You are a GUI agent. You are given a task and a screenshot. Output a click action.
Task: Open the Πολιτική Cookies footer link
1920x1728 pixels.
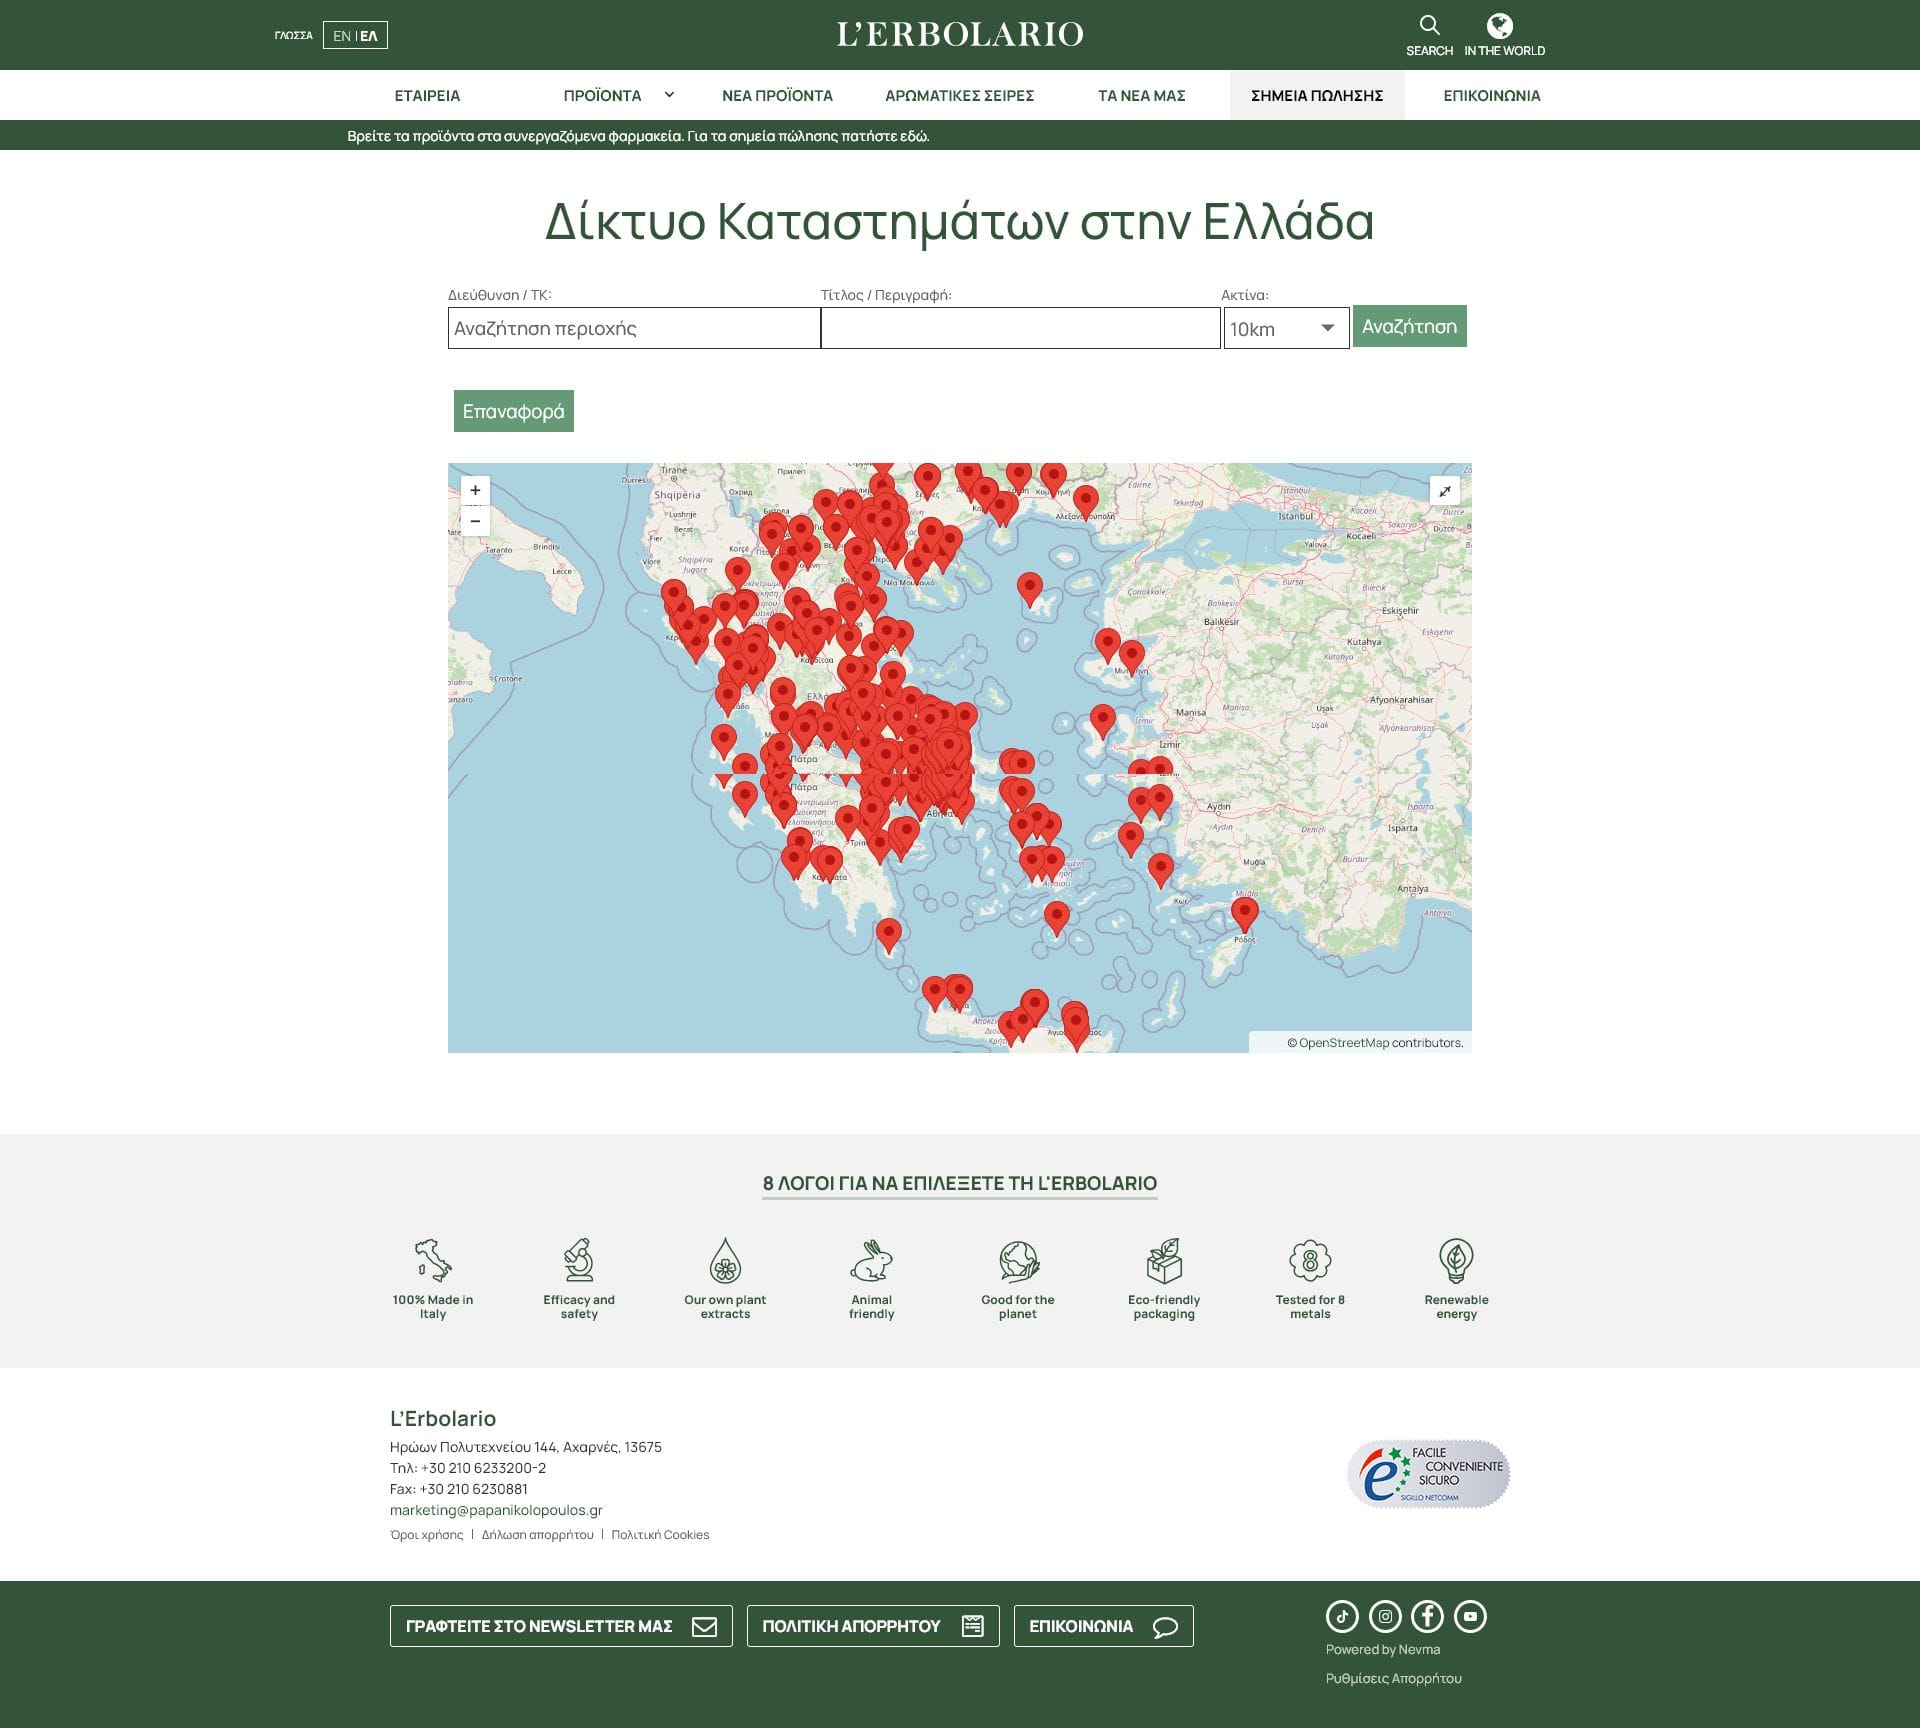(x=660, y=1535)
